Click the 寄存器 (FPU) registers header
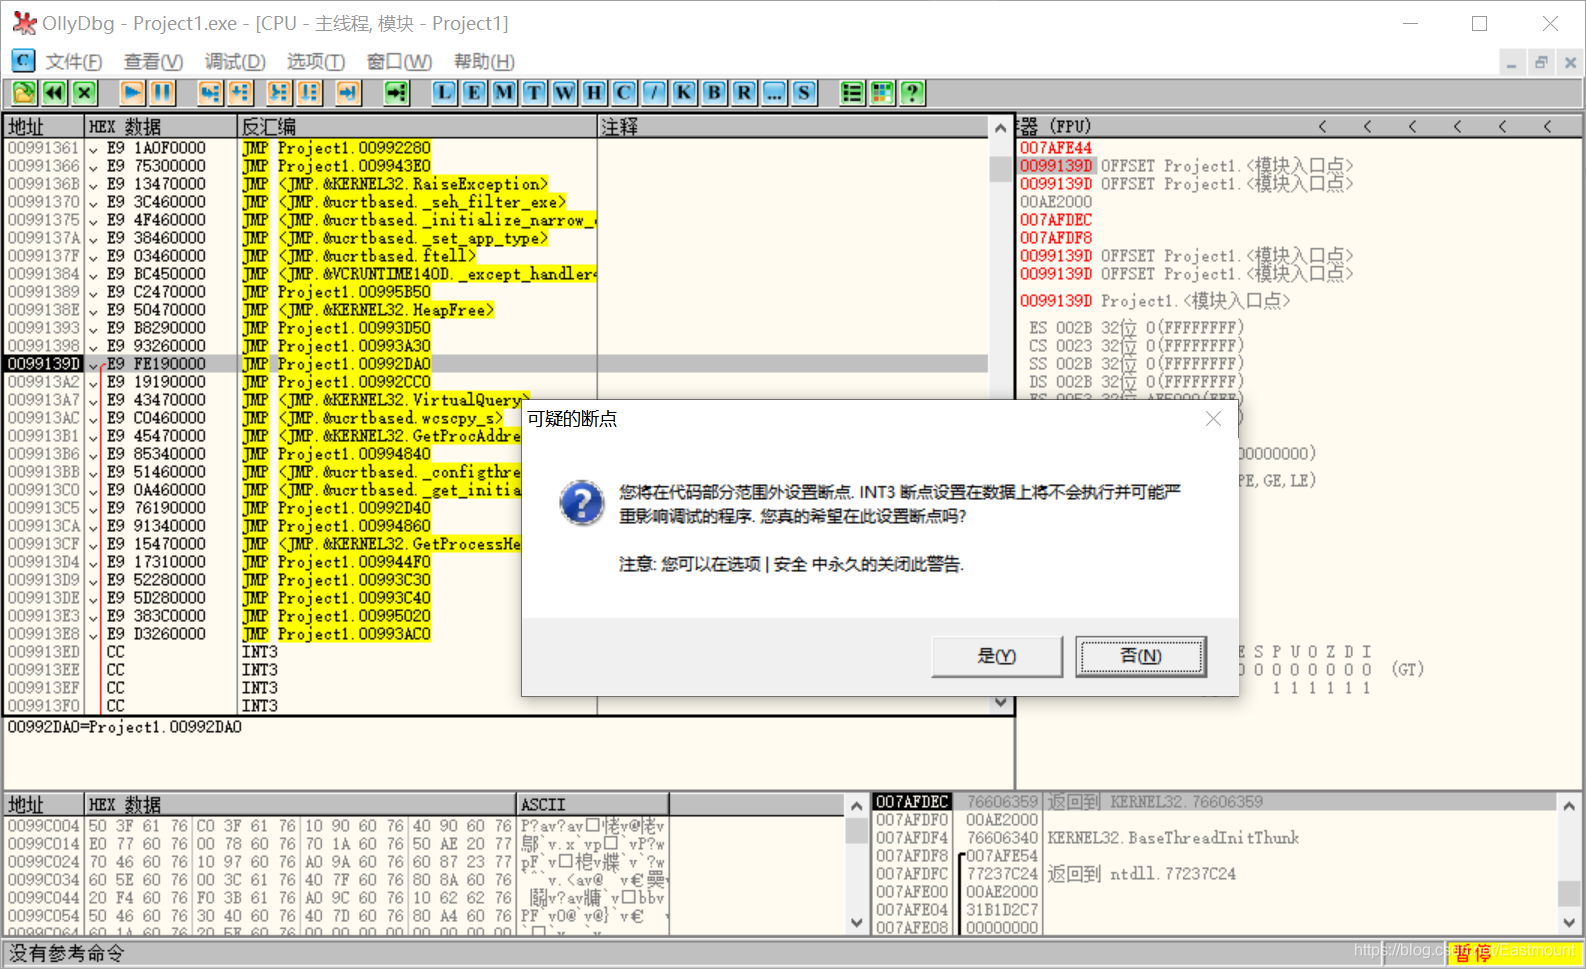 [1054, 127]
